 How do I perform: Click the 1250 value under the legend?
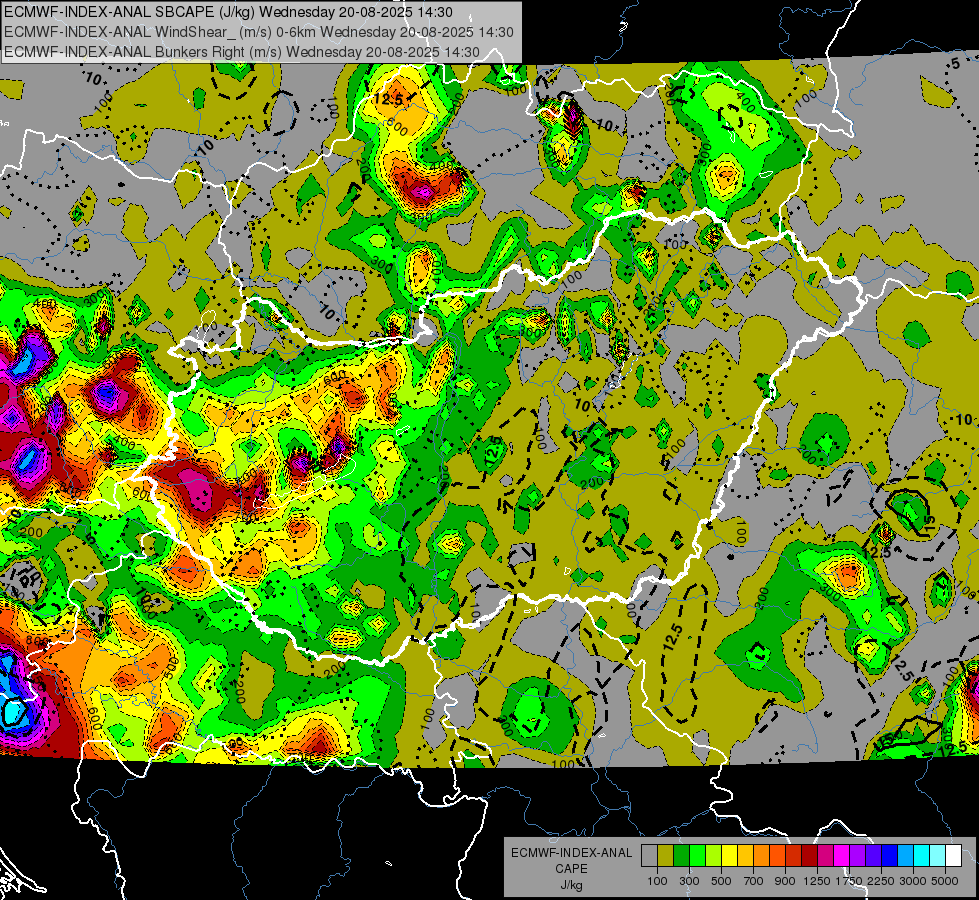coord(817,881)
